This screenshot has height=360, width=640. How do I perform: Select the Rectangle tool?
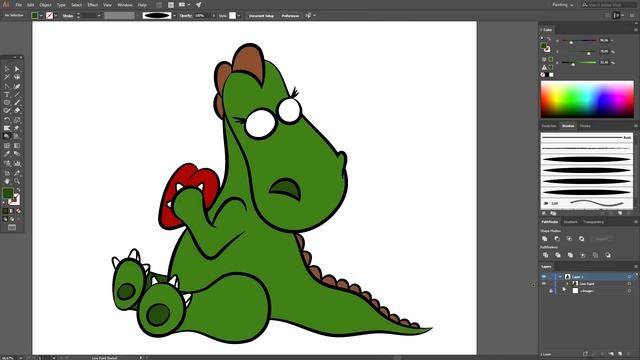tap(7, 102)
